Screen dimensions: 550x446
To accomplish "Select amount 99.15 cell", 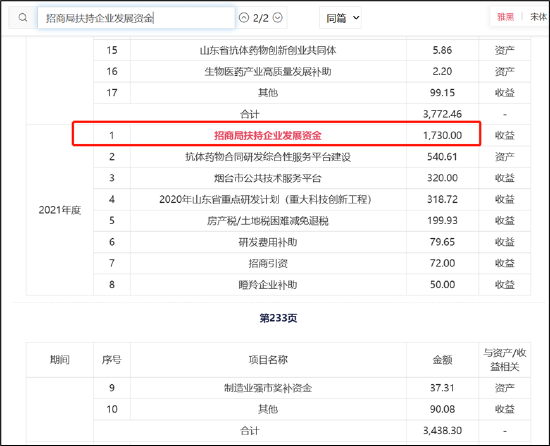I will pos(442,93).
